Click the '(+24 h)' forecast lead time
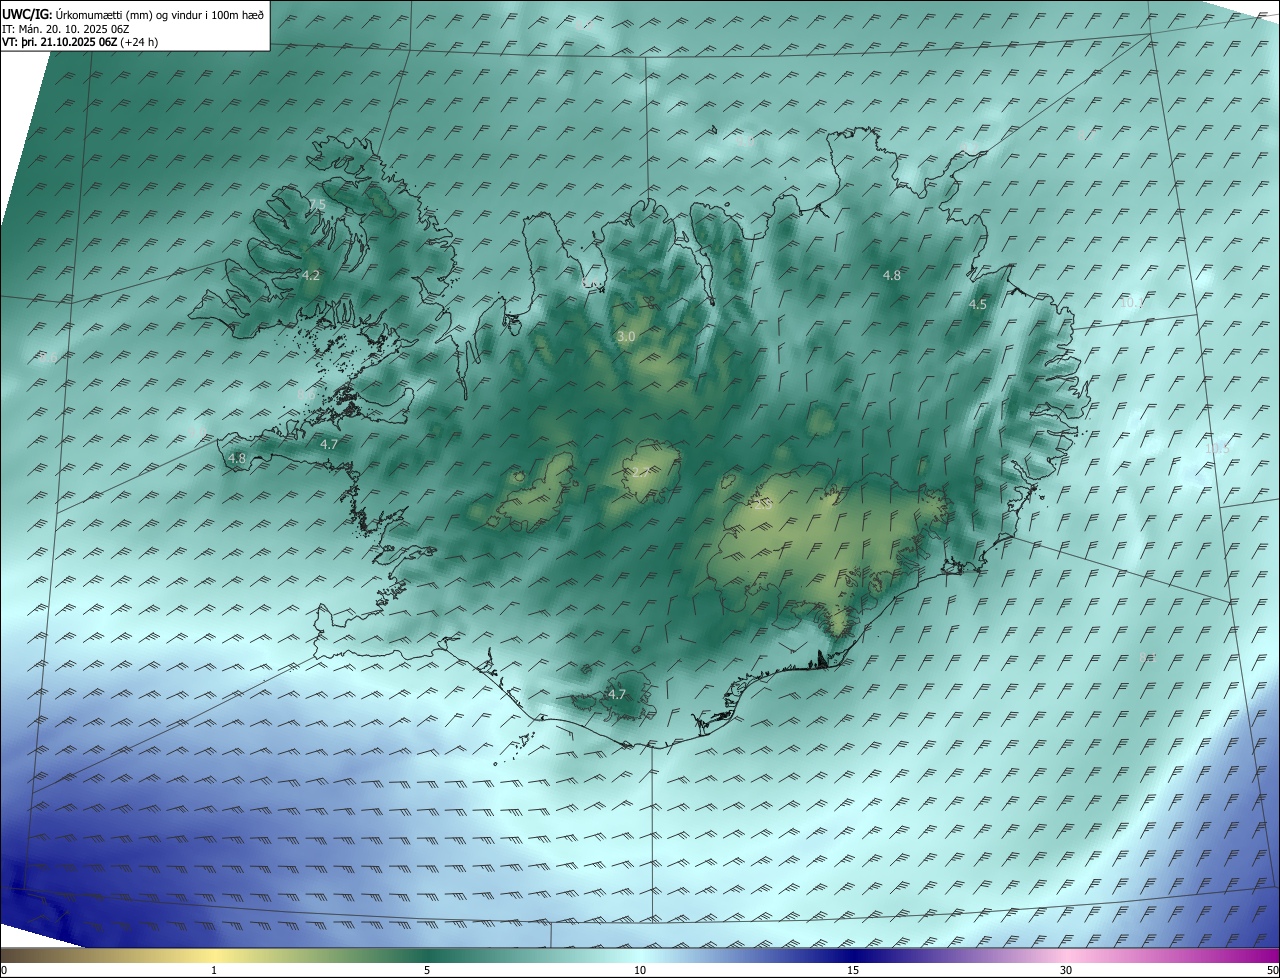Screen dimensions: 1280x978 click(x=138, y=42)
